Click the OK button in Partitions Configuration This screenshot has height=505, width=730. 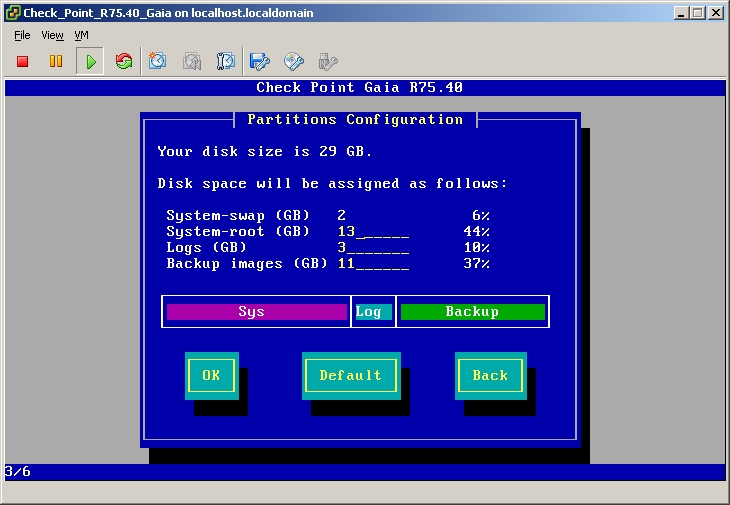212,376
